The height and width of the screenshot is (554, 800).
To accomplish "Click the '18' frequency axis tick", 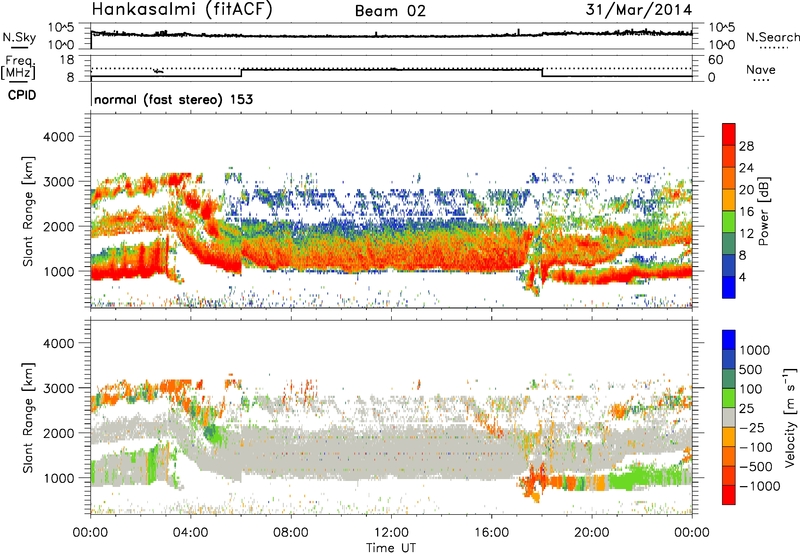I will click(x=67, y=60).
